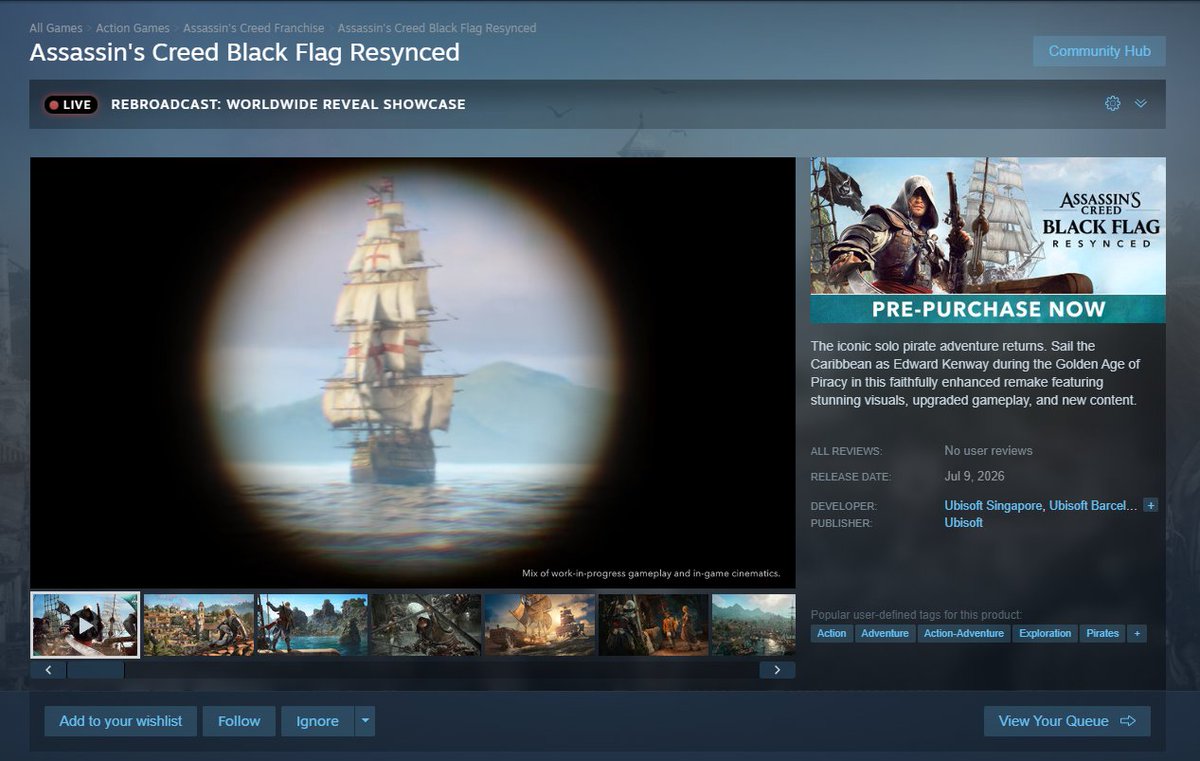This screenshot has height=761, width=1200.
Task: Go to All Games breadcrumb
Action: click(x=56, y=28)
